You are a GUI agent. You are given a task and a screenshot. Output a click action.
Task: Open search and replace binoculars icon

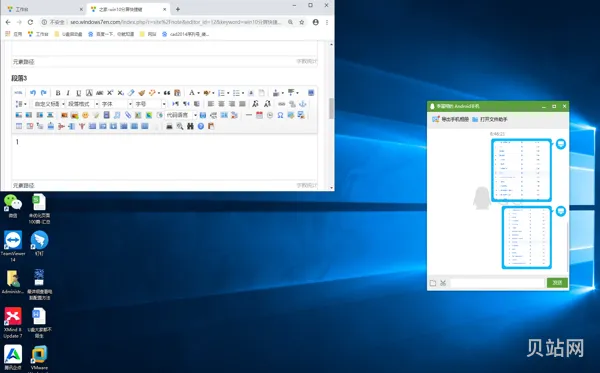(190, 126)
